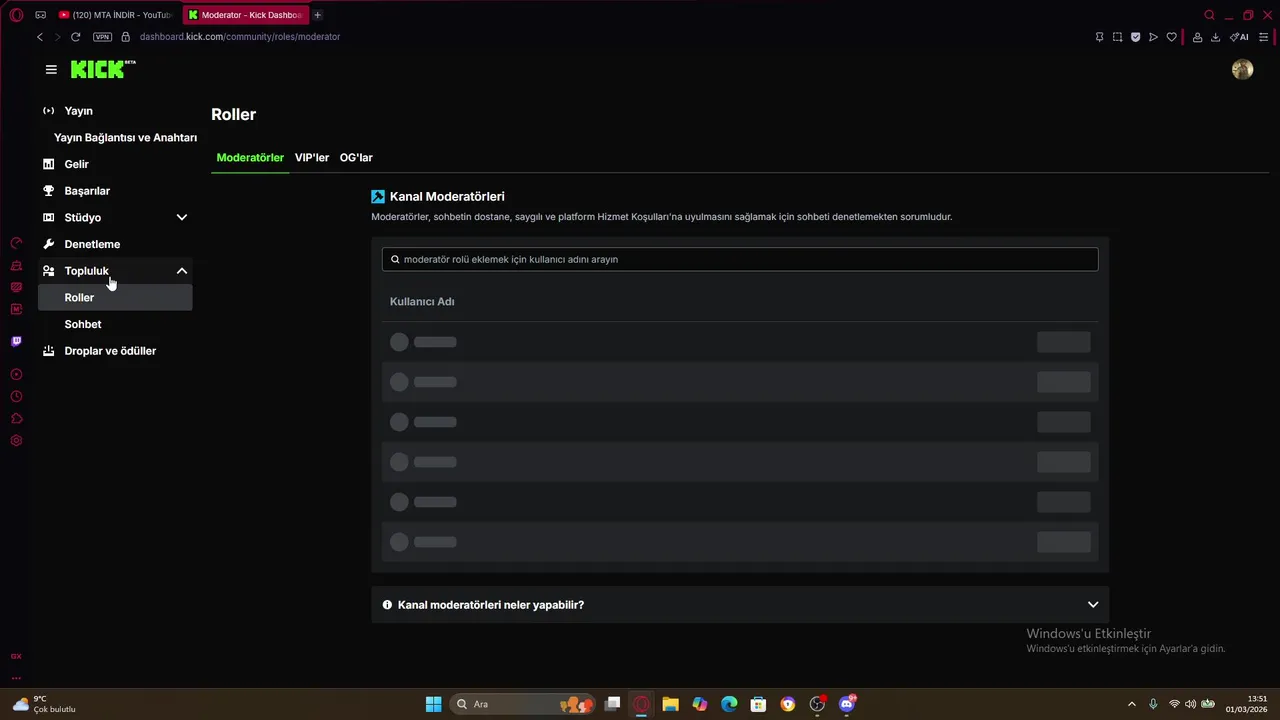This screenshot has height=720, width=1280.
Task: Open the Opera menu logo button
Action: pos(18,15)
